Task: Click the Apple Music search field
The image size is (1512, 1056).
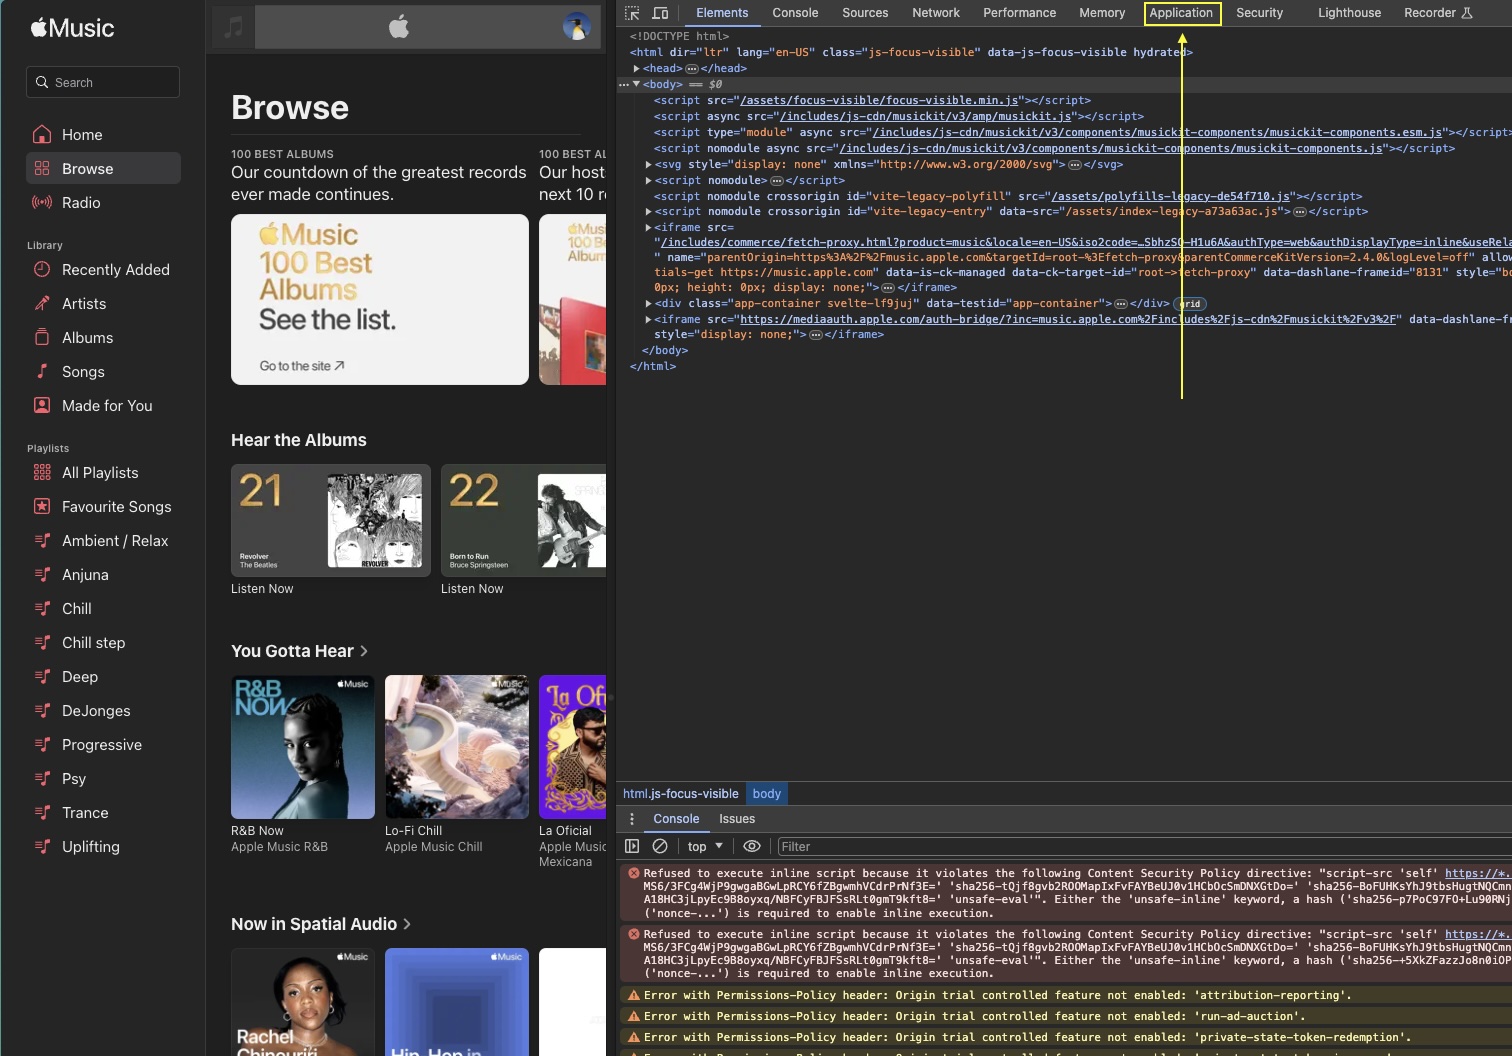Action: point(103,82)
